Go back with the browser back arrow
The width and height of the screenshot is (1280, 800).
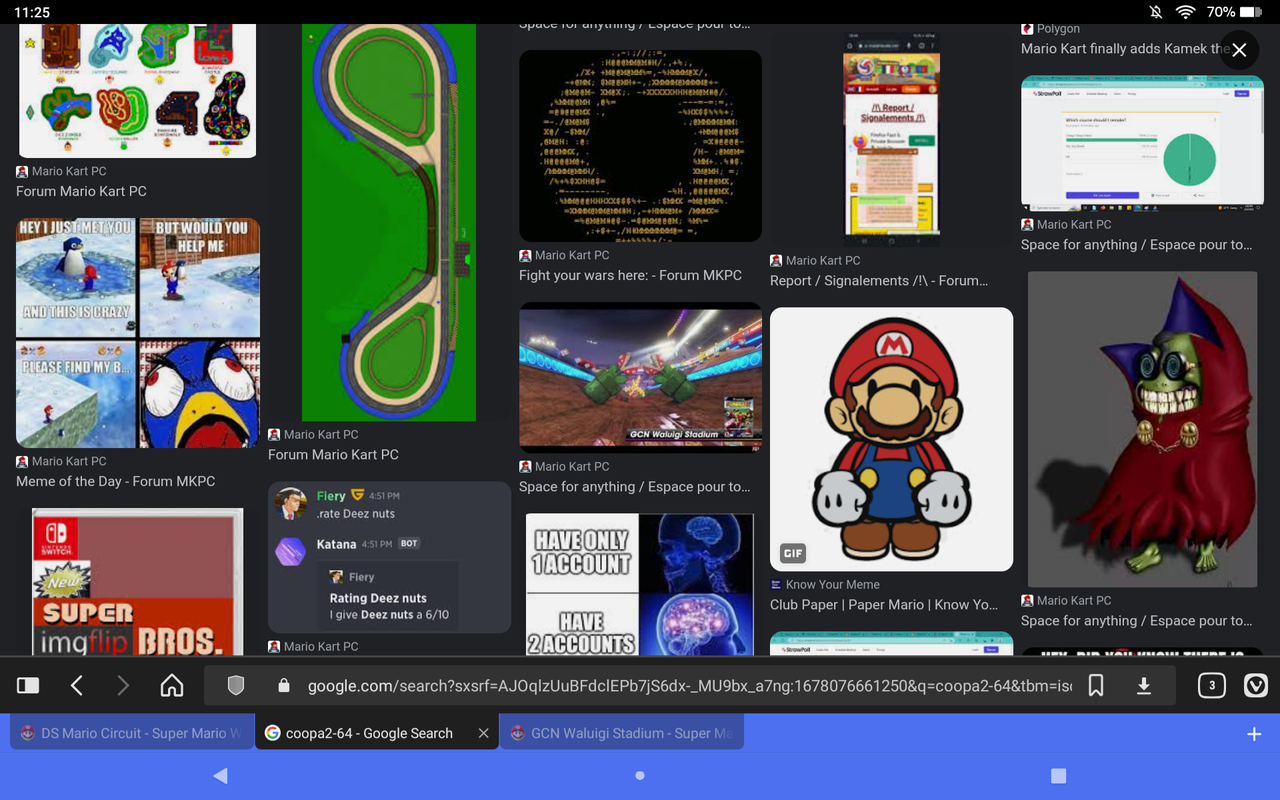click(77, 685)
